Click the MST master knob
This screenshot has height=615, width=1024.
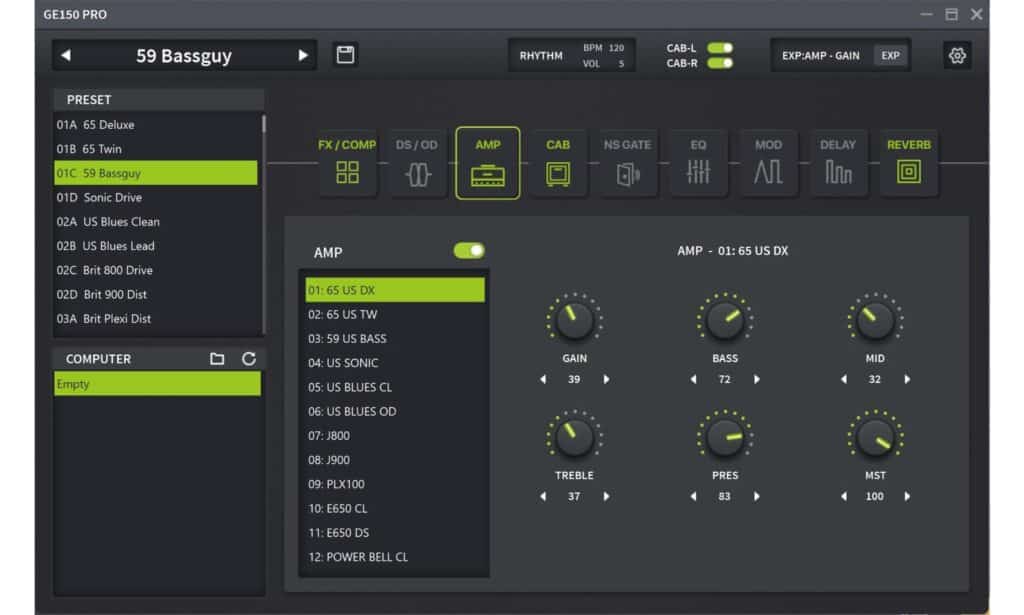(875, 437)
